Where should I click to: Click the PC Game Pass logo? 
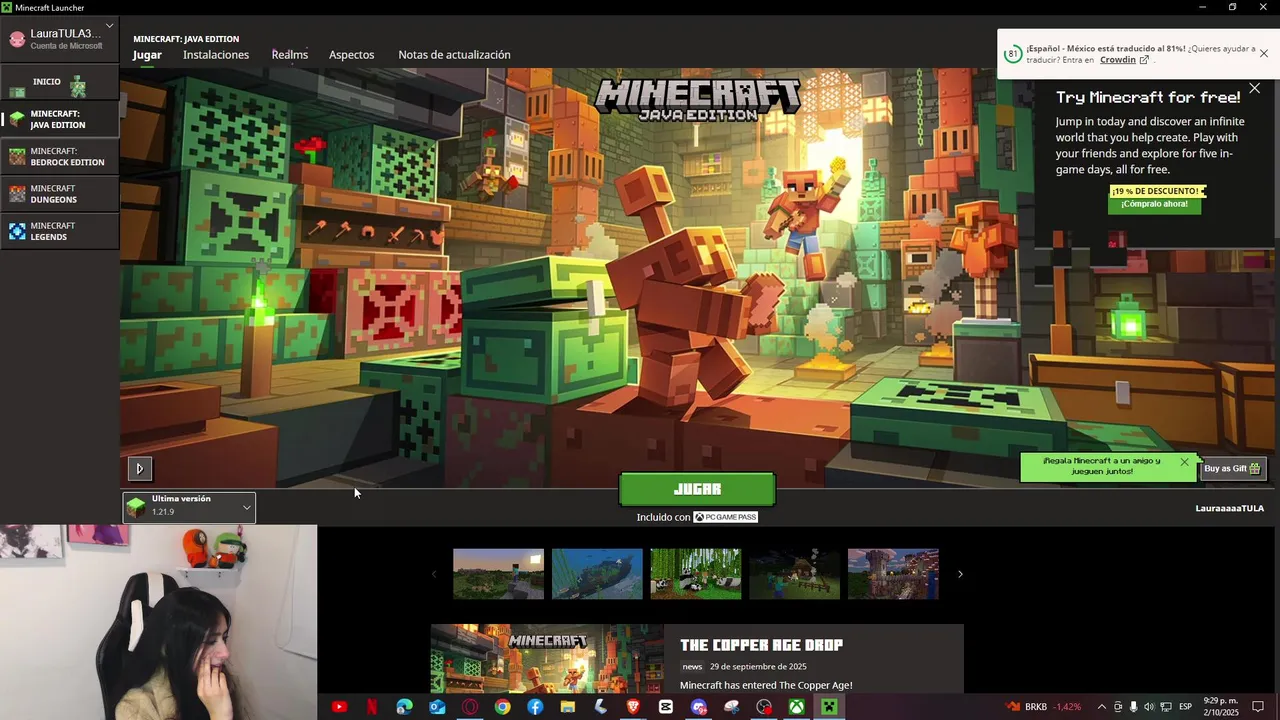point(726,517)
